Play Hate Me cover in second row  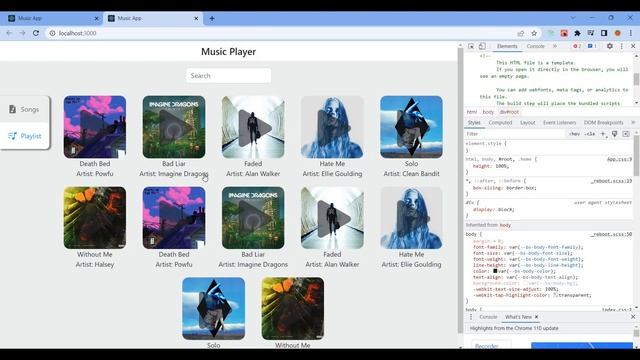coord(411,218)
